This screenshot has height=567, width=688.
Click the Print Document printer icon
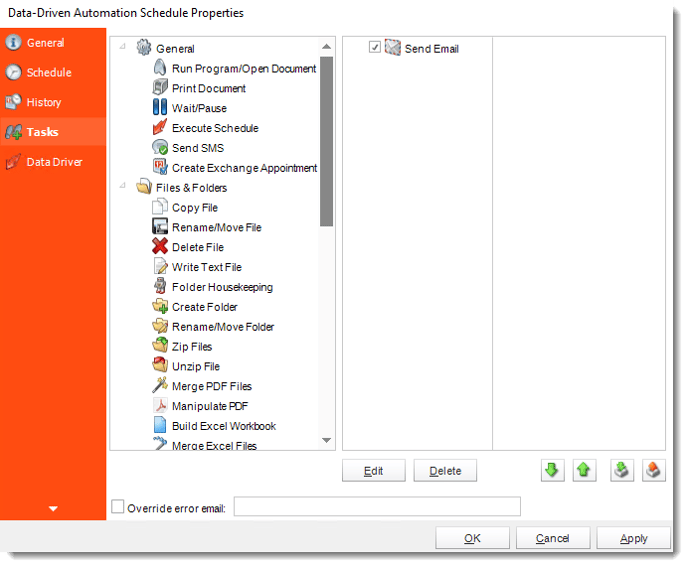pyautogui.click(x=160, y=87)
